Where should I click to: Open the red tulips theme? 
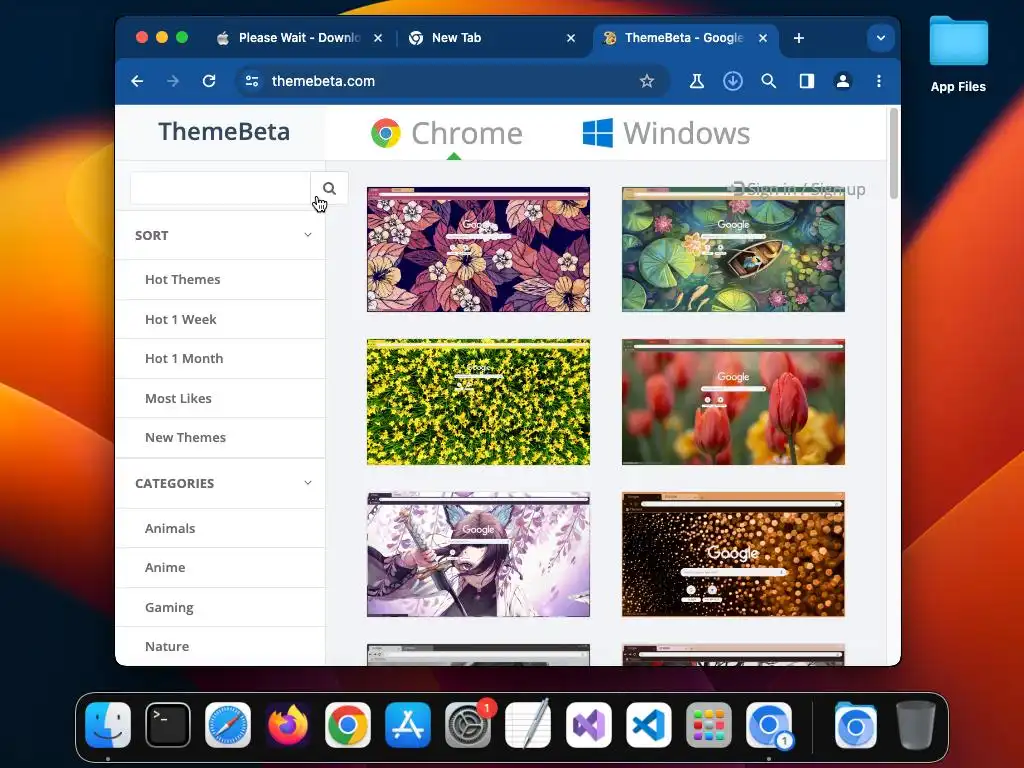733,402
